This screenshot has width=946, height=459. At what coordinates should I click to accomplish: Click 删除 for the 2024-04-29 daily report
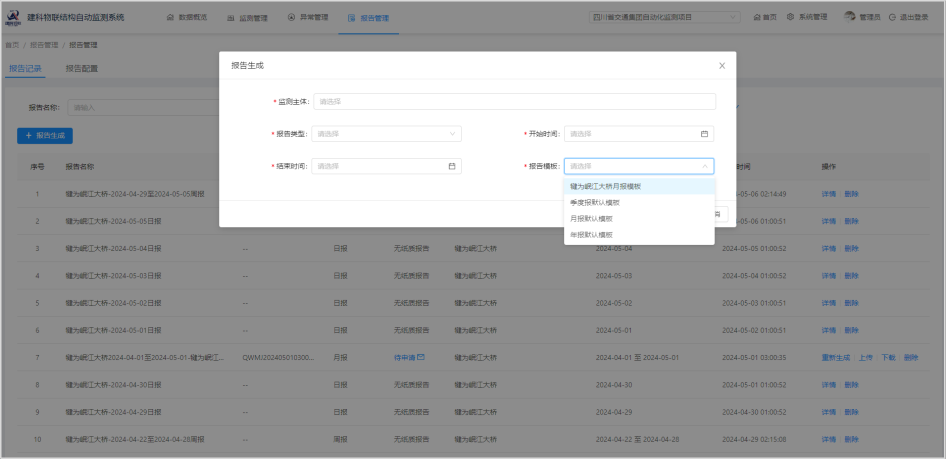coord(851,412)
